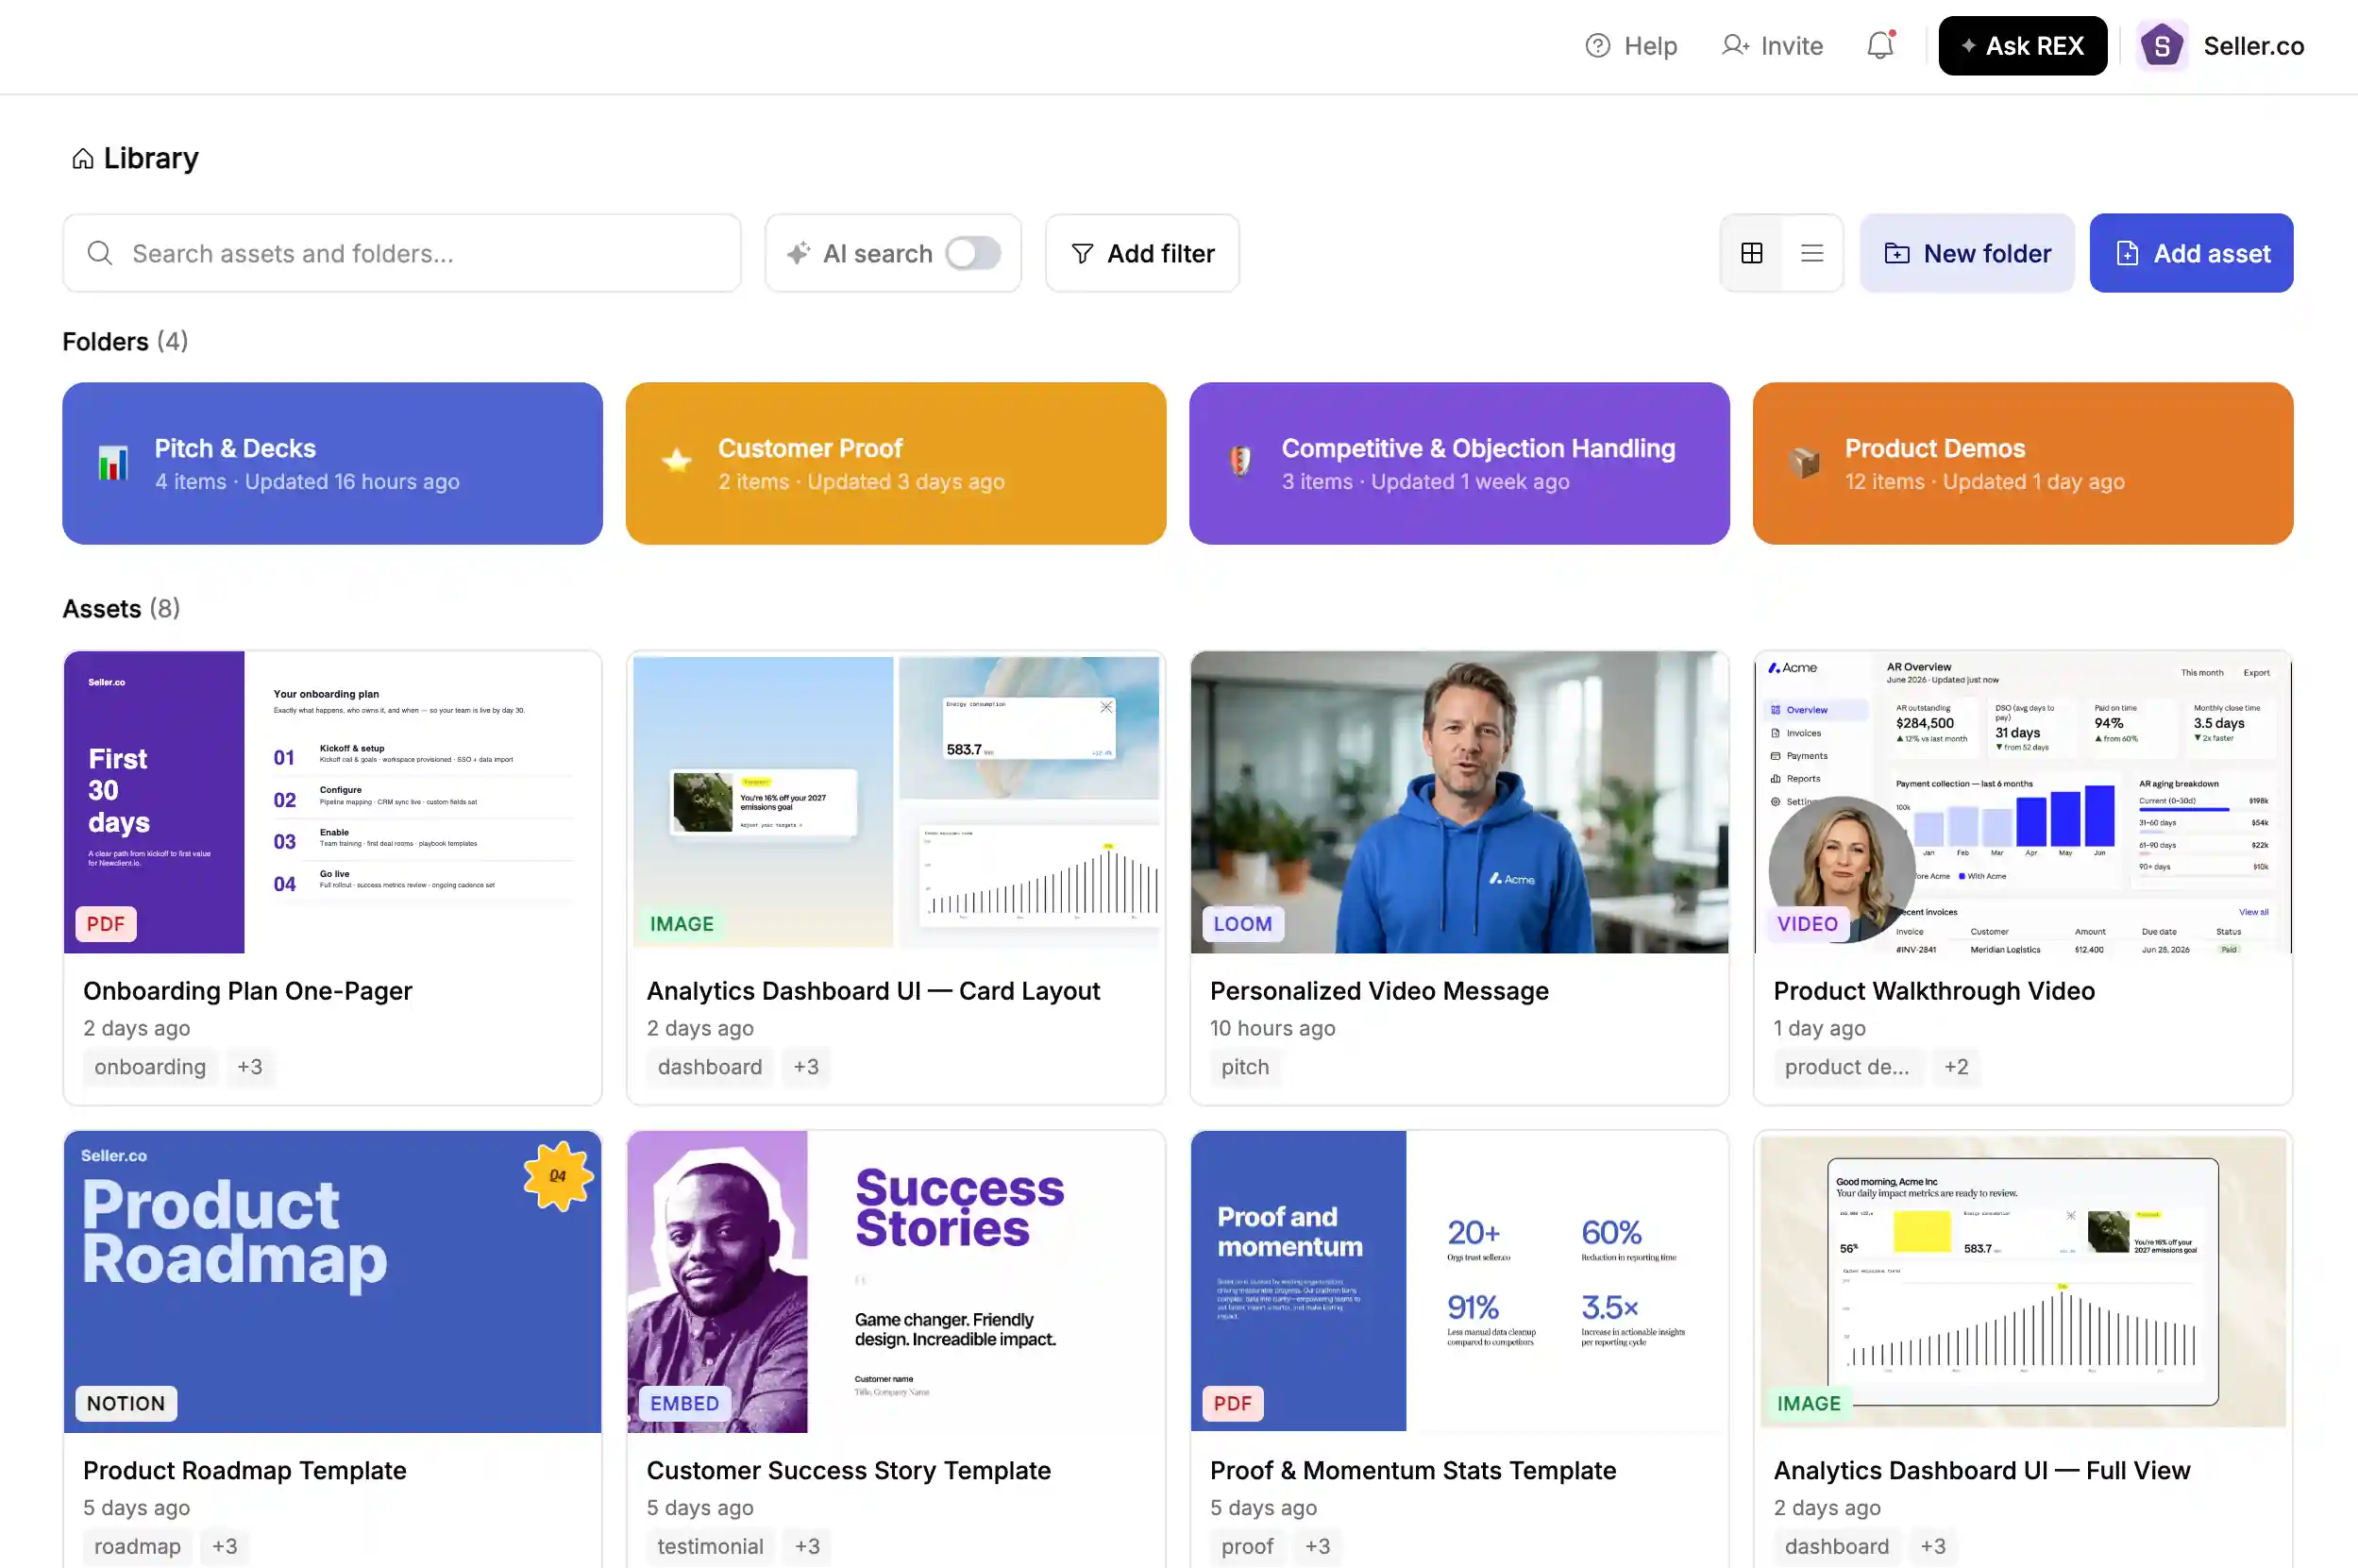
Task: Open Customer Success Story Template thumbnail
Action: [895, 1282]
